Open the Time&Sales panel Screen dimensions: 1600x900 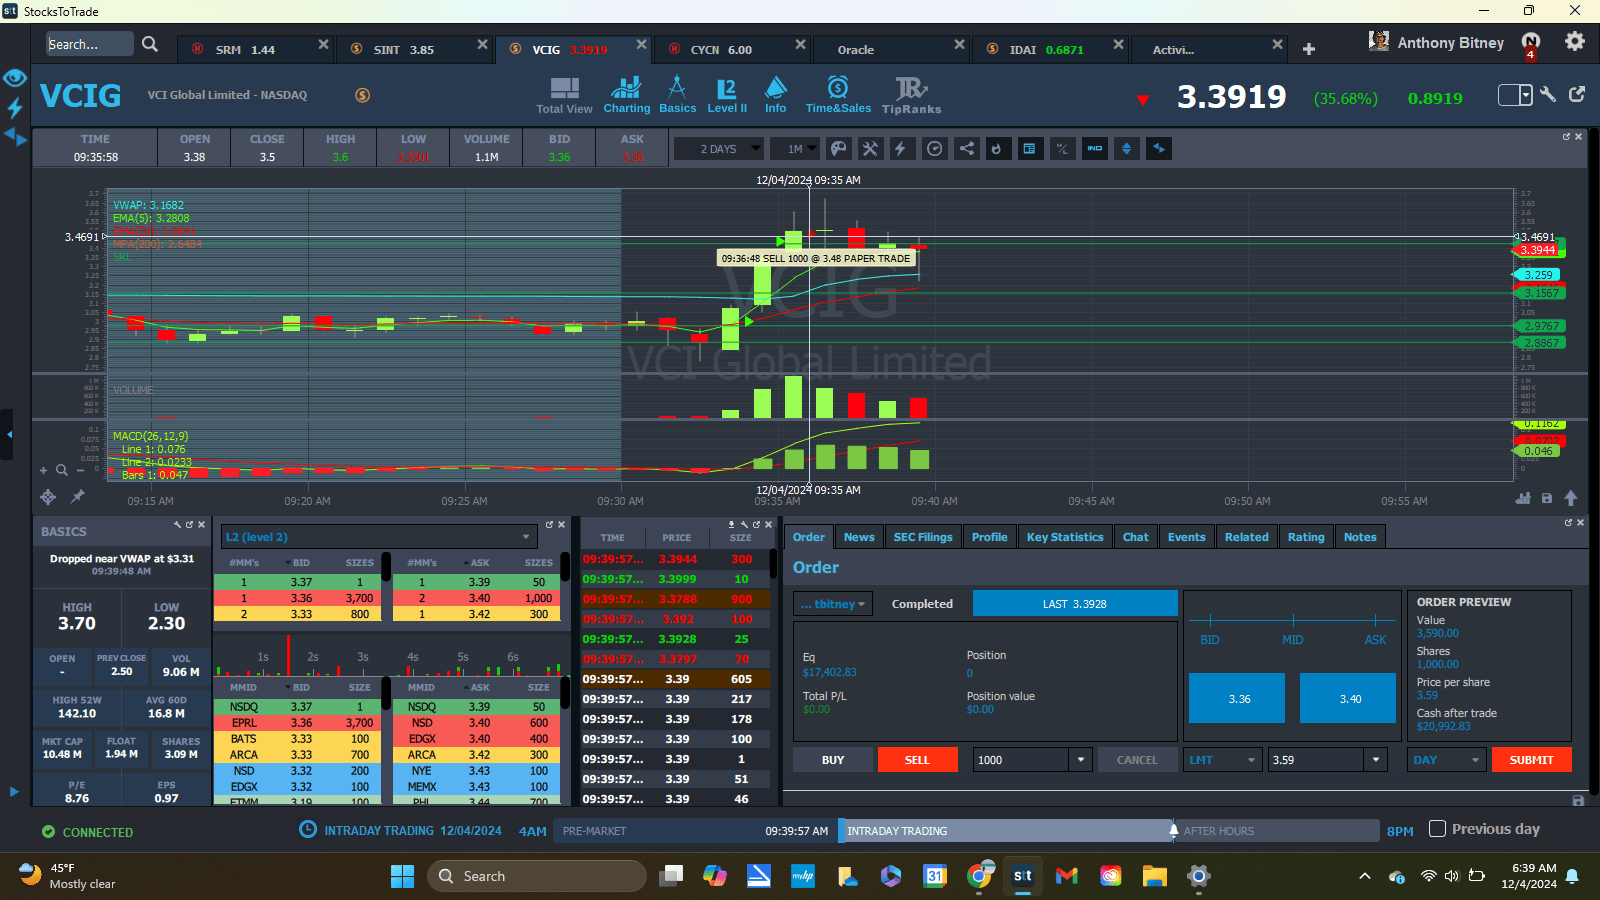[838, 95]
